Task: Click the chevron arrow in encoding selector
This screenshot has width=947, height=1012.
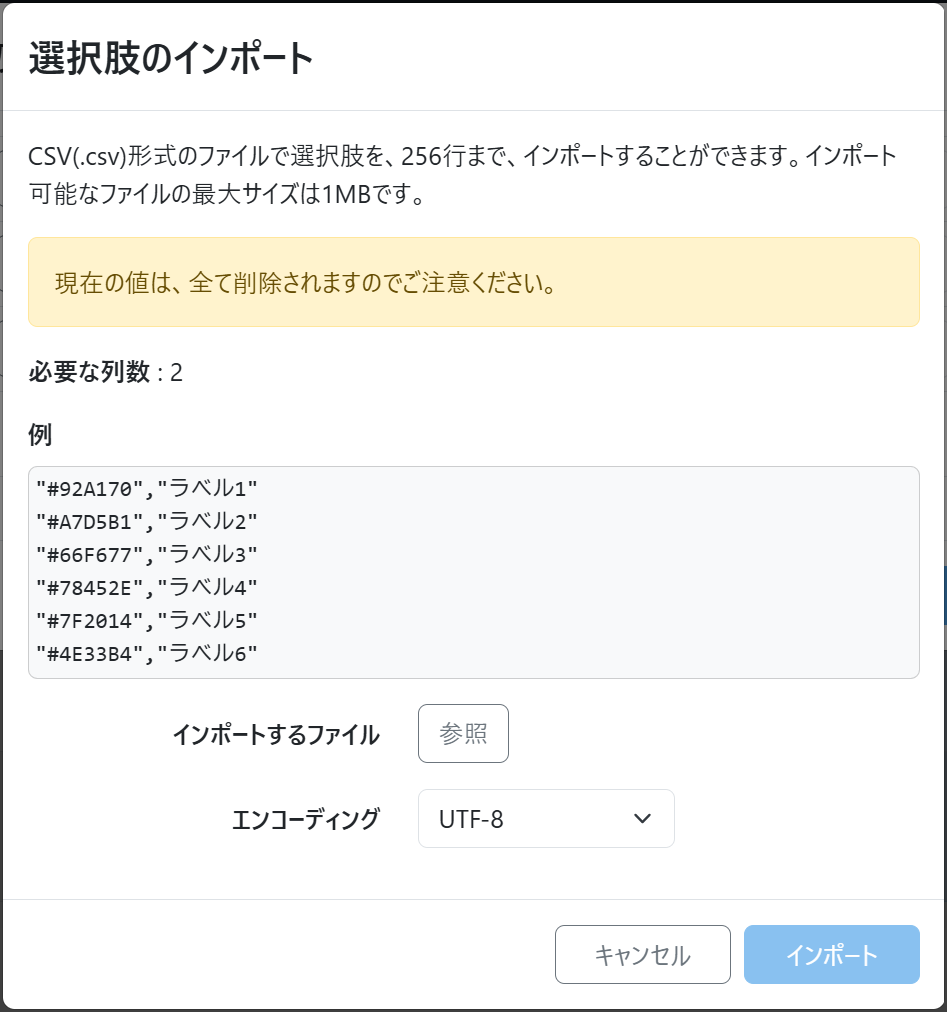Action: click(x=643, y=819)
